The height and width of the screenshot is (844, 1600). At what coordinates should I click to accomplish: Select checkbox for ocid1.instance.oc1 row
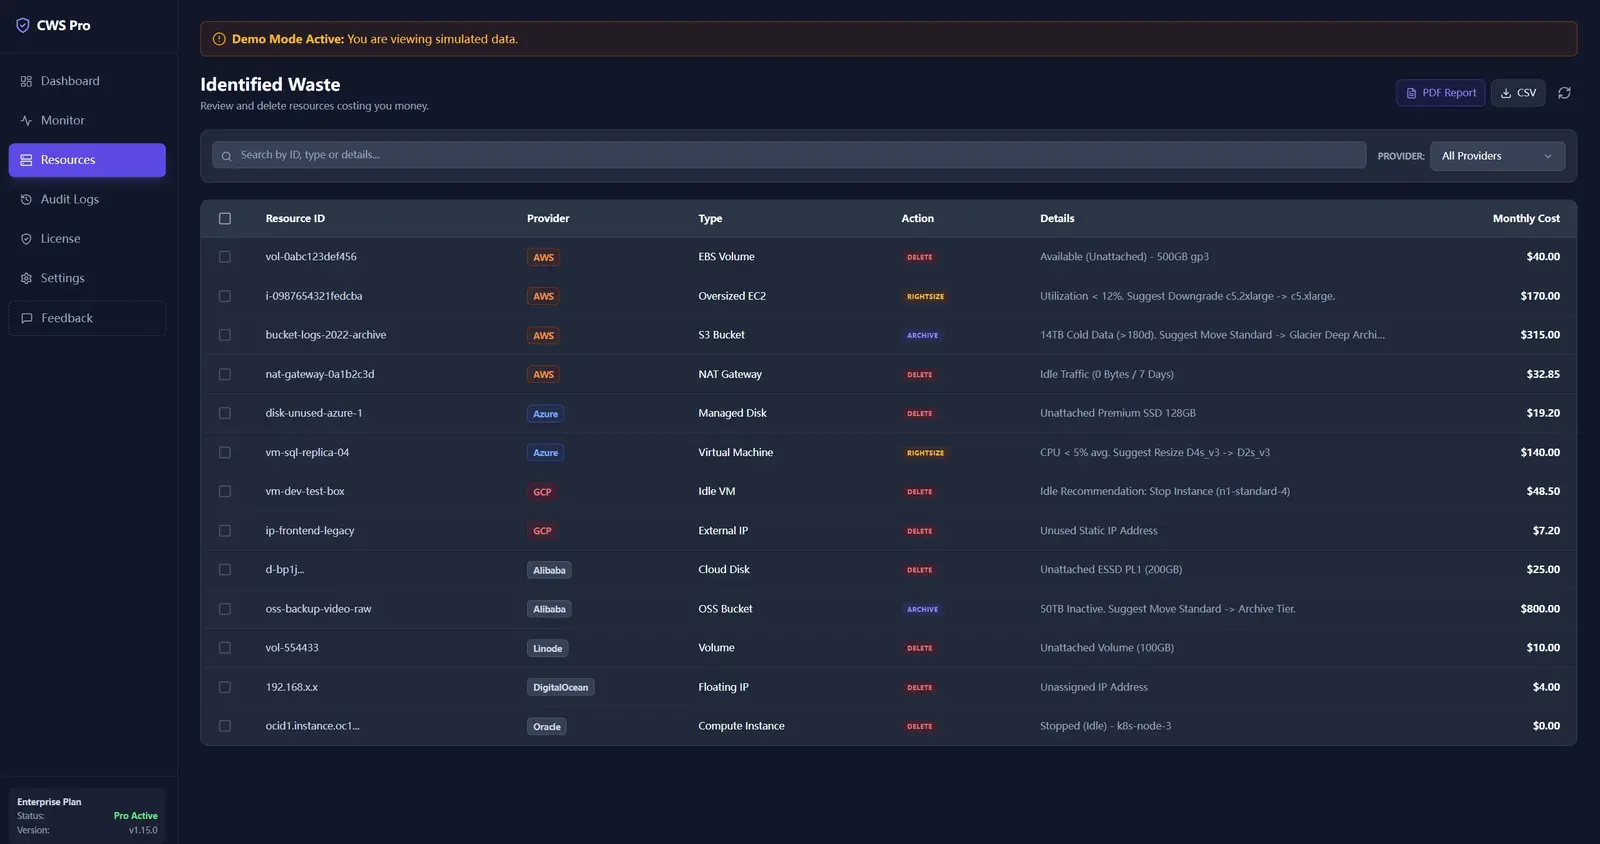coord(225,726)
